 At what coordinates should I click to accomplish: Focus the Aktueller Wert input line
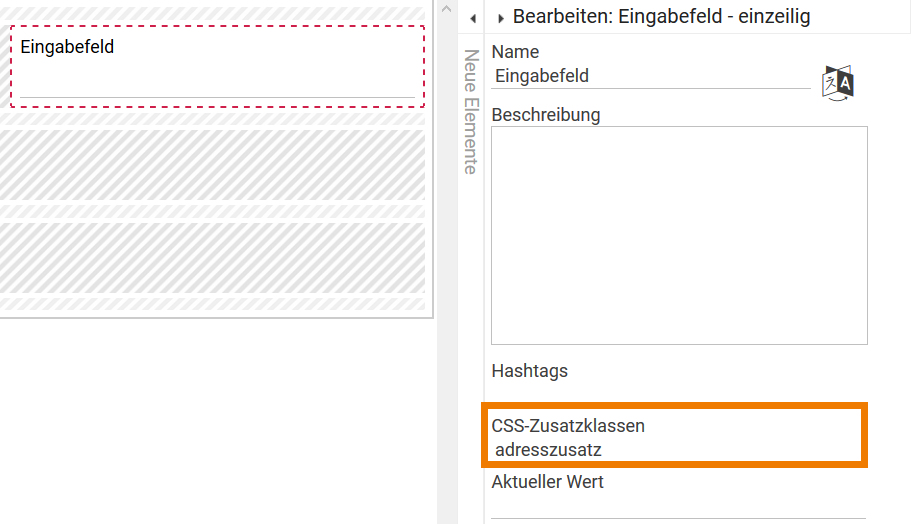664,507
